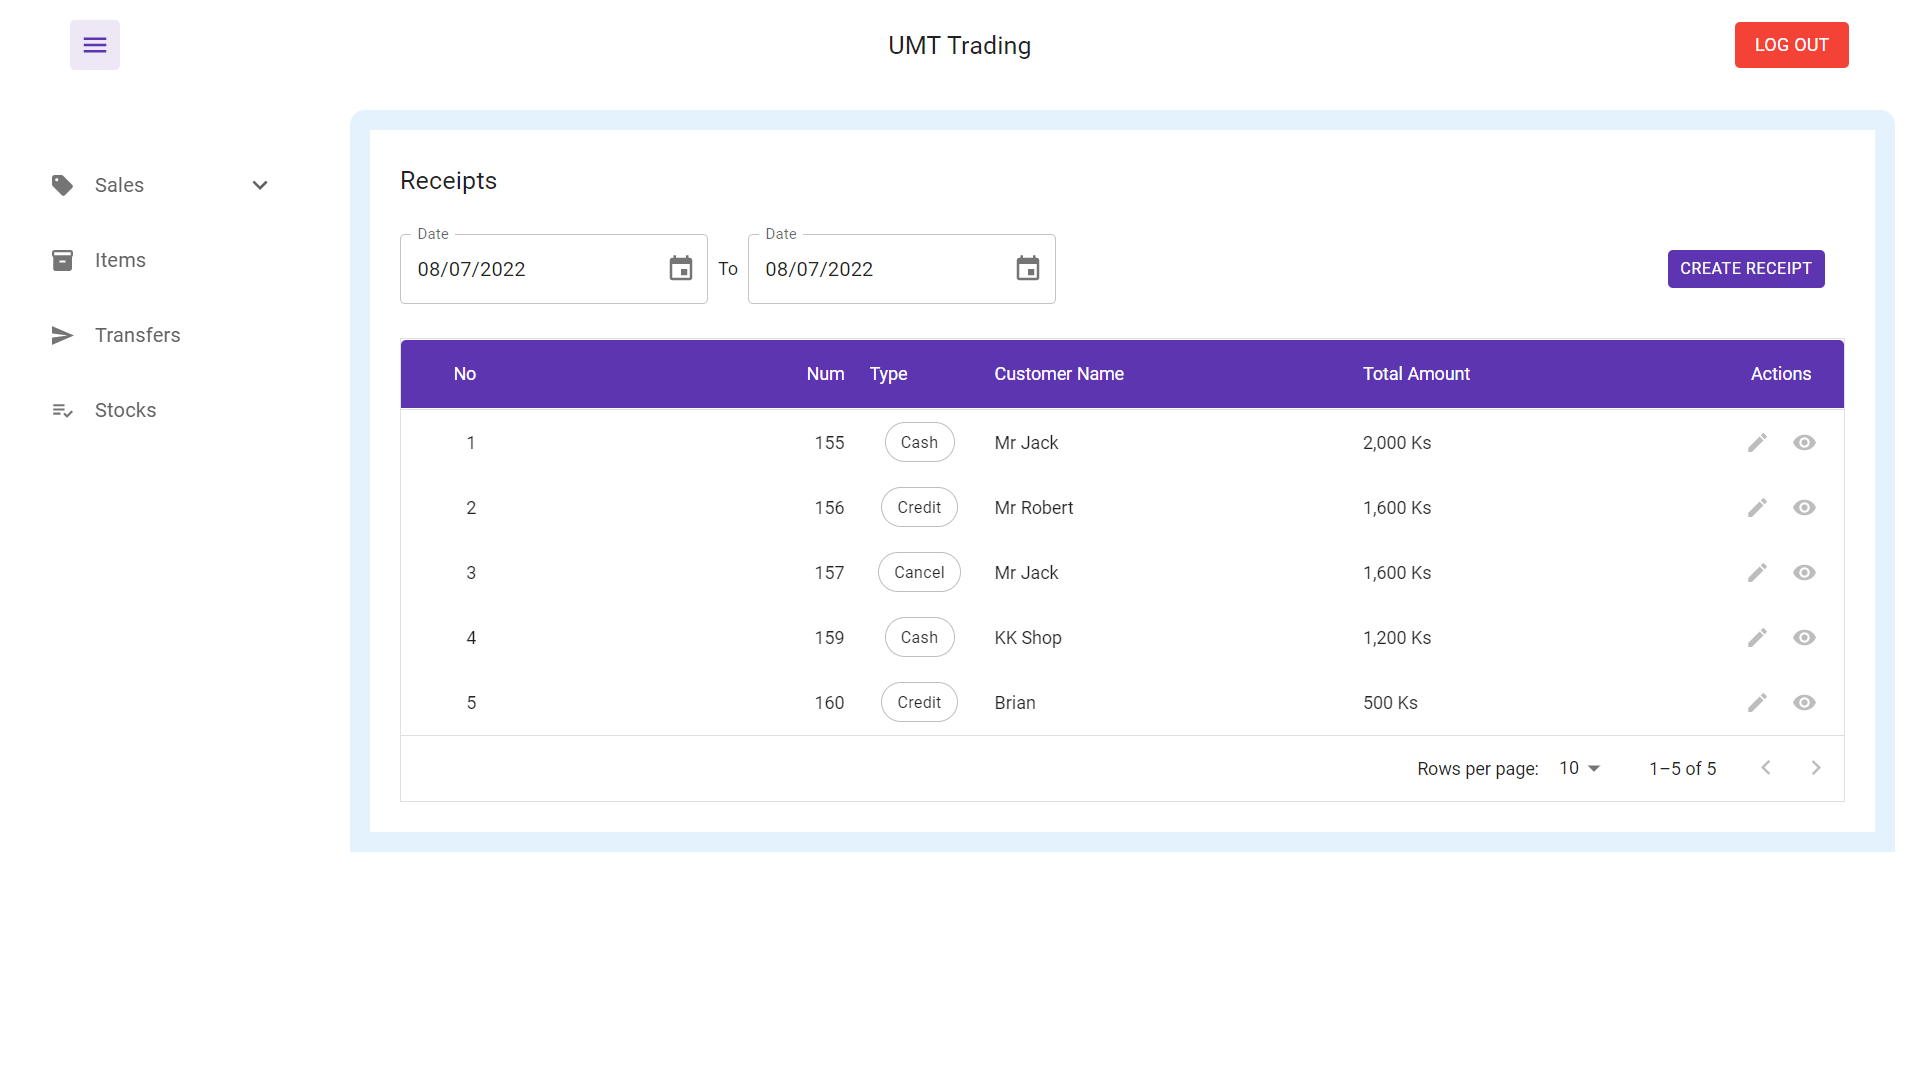View Brian's receipt using eye icon

tap(1804, 703)
